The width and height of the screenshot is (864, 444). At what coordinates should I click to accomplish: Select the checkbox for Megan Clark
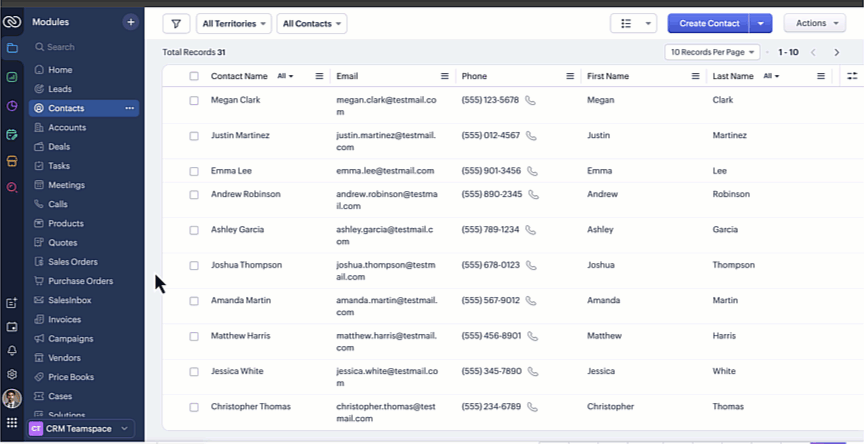pyautogui.click(x=194, y=100)
